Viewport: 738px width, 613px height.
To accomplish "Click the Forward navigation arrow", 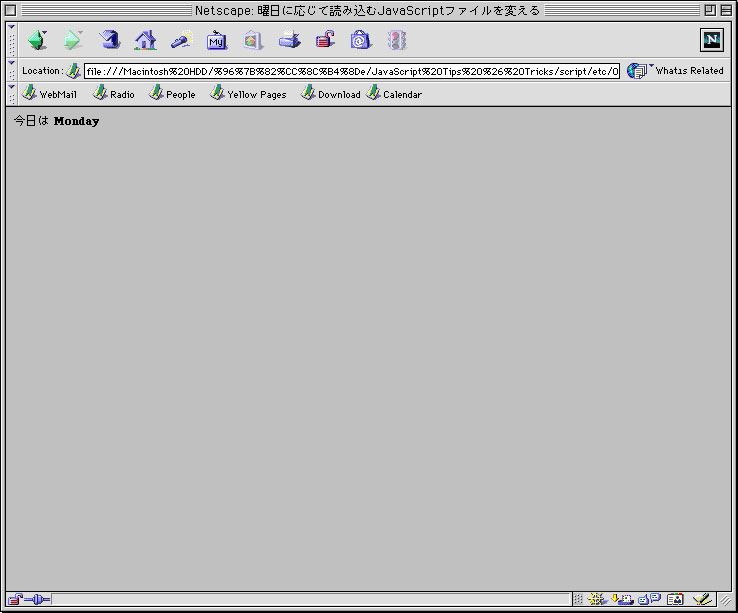I will click(x=73, y=41).
